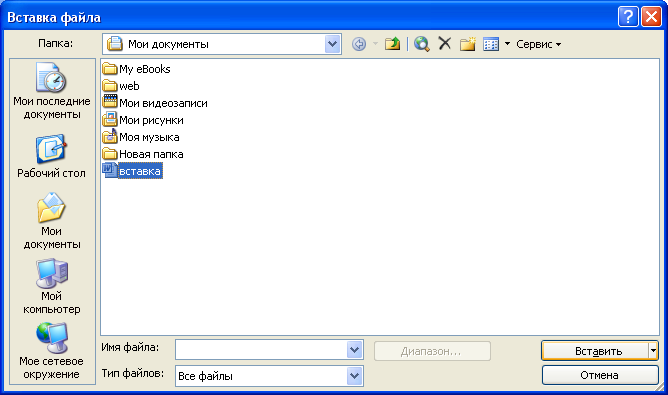The height and width of the screenshot is (395, 668).
Task: Click the My eBooks name text
Action: pos(145,69)
